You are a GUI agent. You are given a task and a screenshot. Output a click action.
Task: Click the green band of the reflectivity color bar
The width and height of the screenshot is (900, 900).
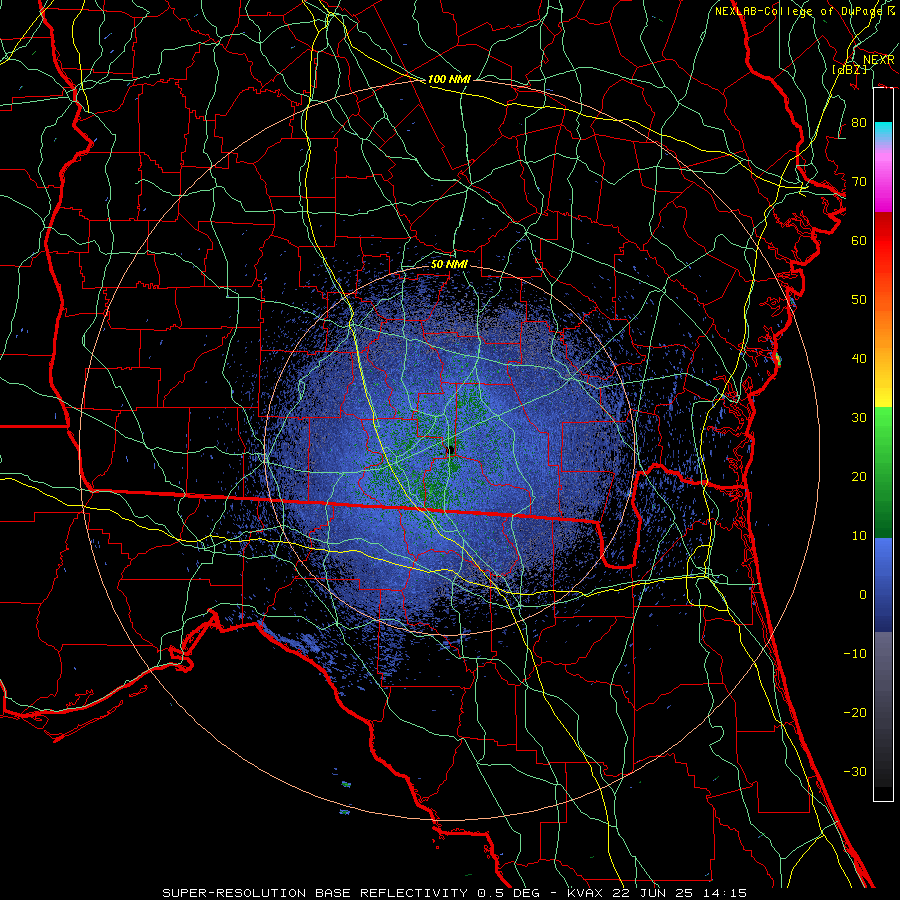point(883,472)
